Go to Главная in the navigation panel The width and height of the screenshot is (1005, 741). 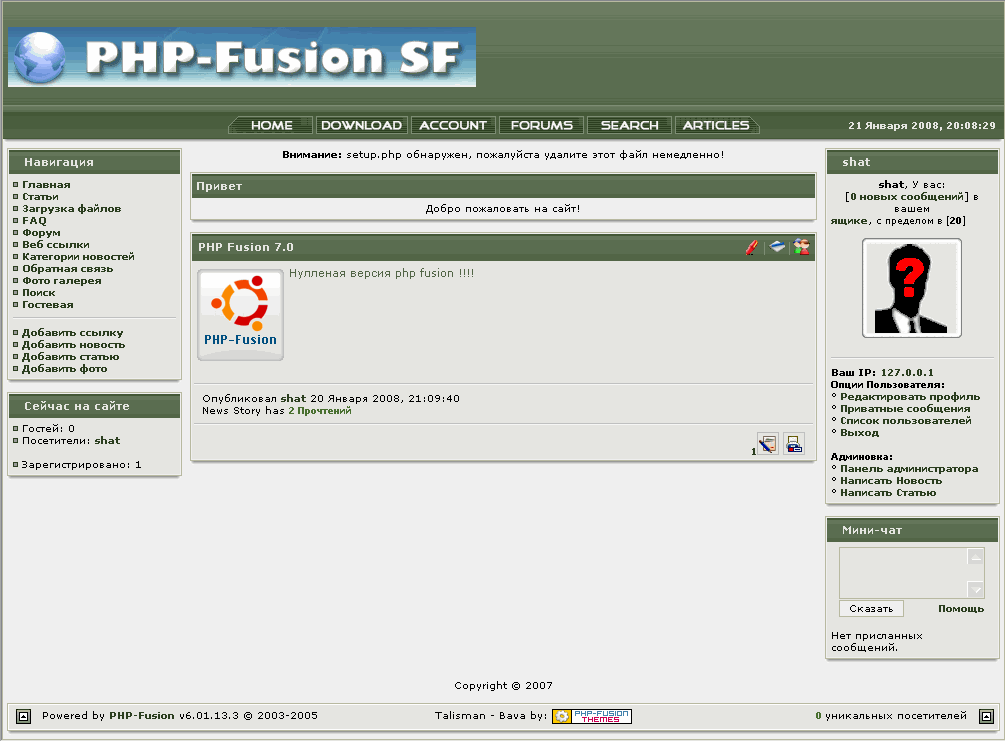[46, 185]
